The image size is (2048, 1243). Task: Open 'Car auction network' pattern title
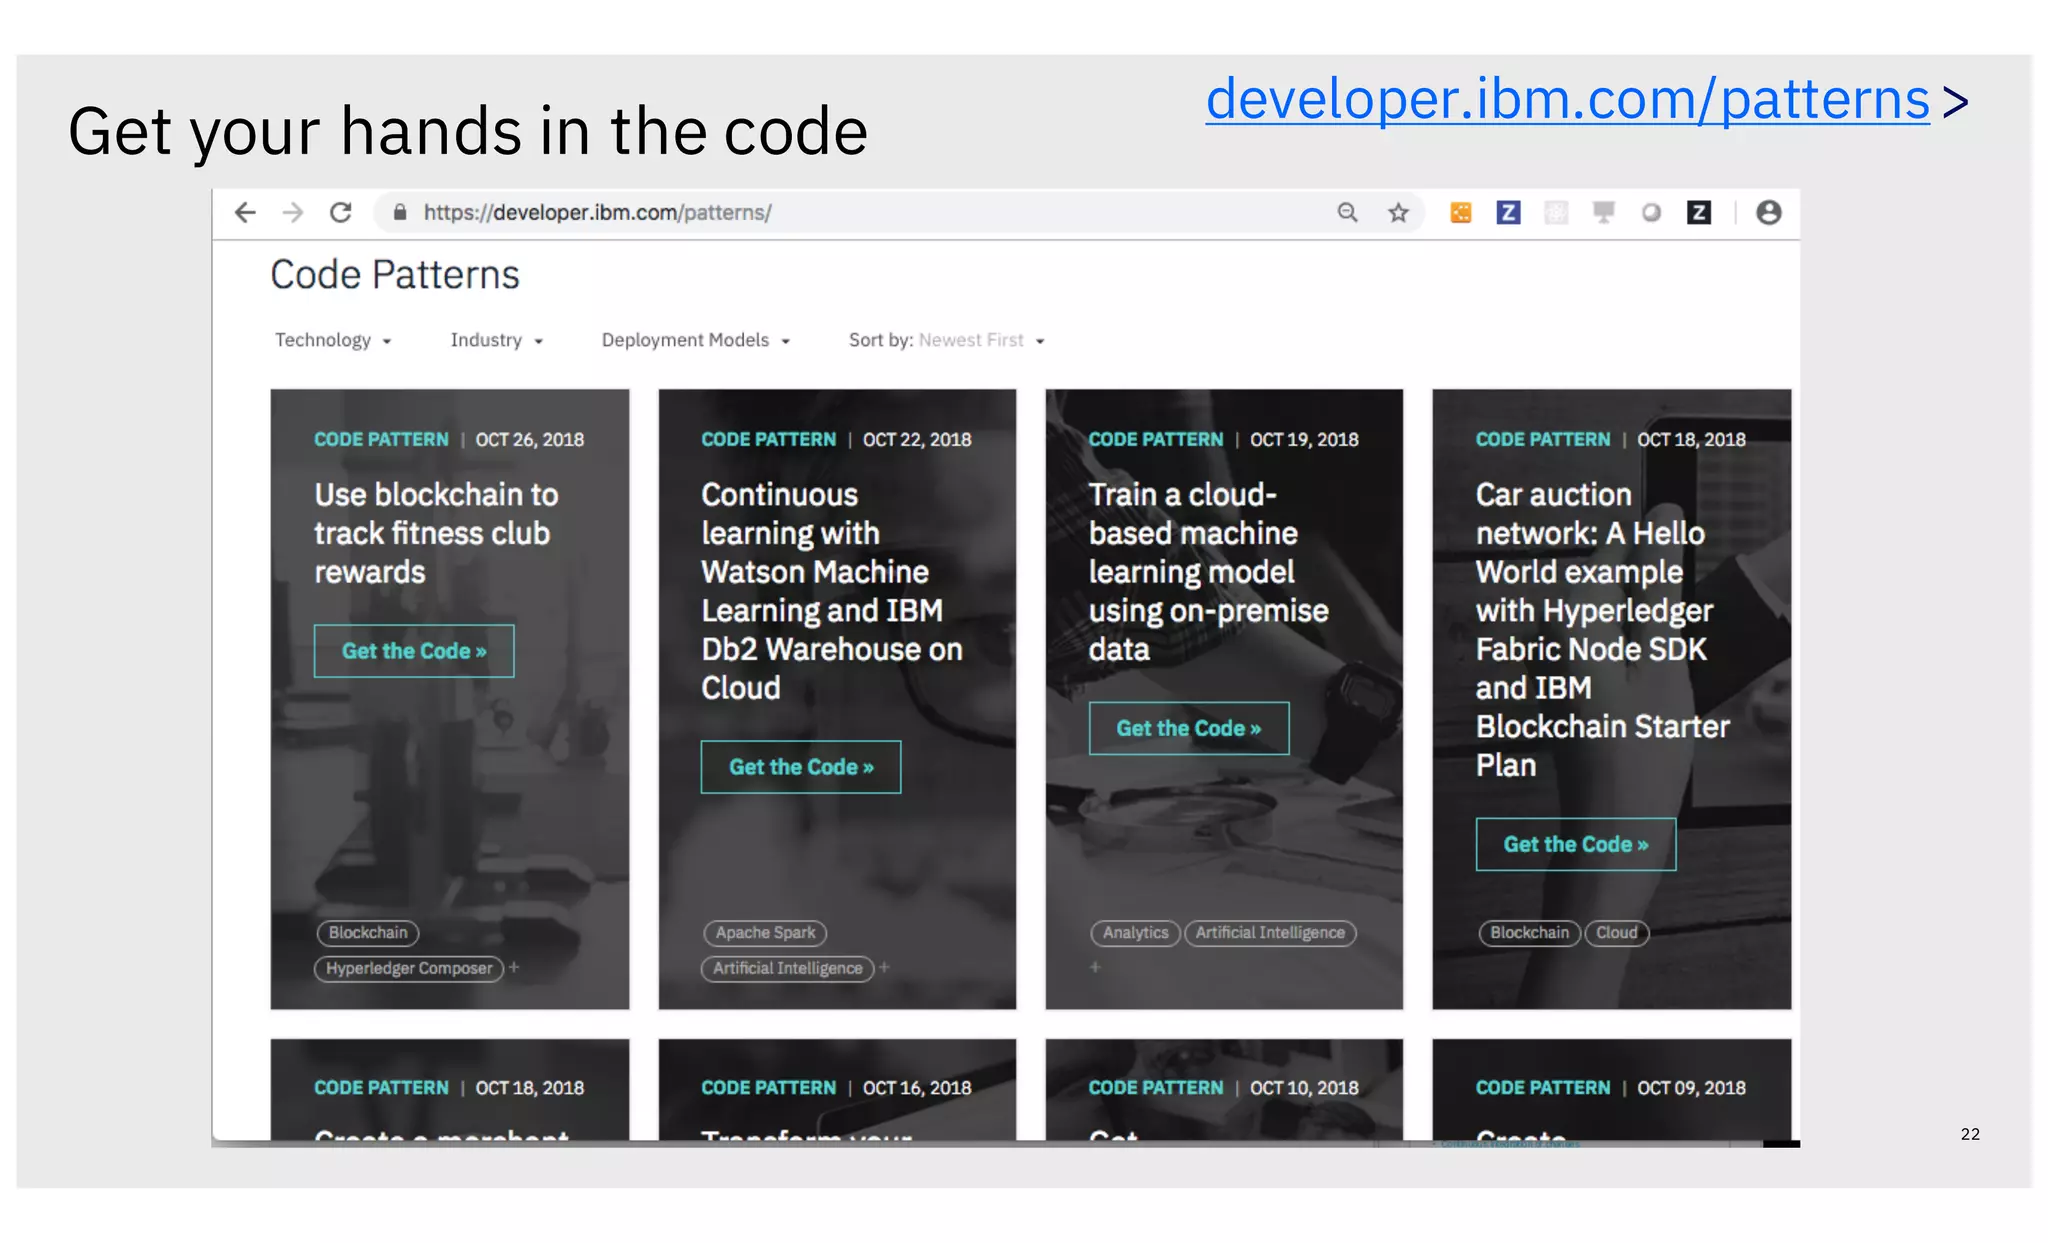pyautogui.click(x=1602, y=630)
